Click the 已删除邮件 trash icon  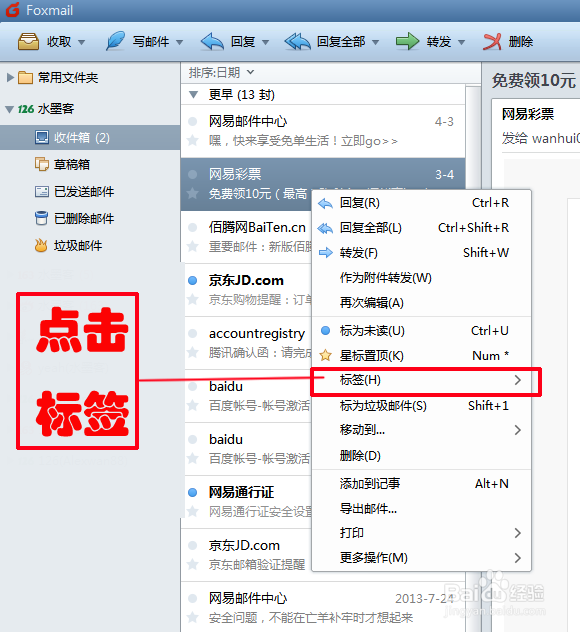pyautogui.click(x=41, y=218)
